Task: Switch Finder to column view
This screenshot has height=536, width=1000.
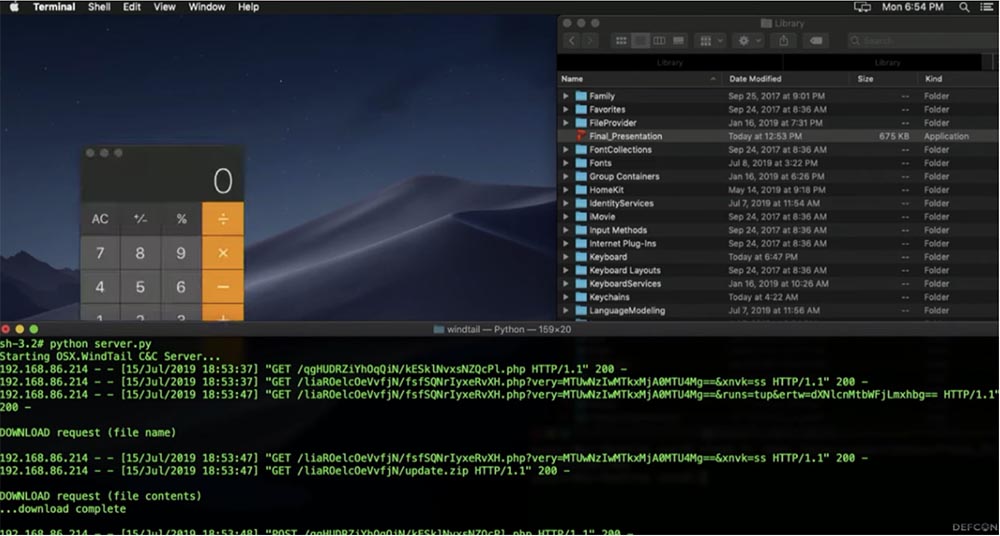Action: click(x=659, y=41)
